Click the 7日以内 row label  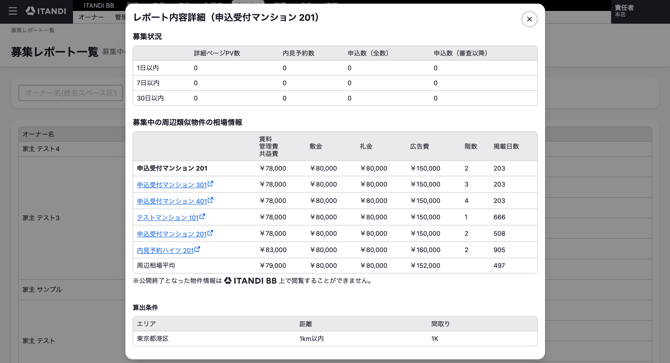[148, 83]
